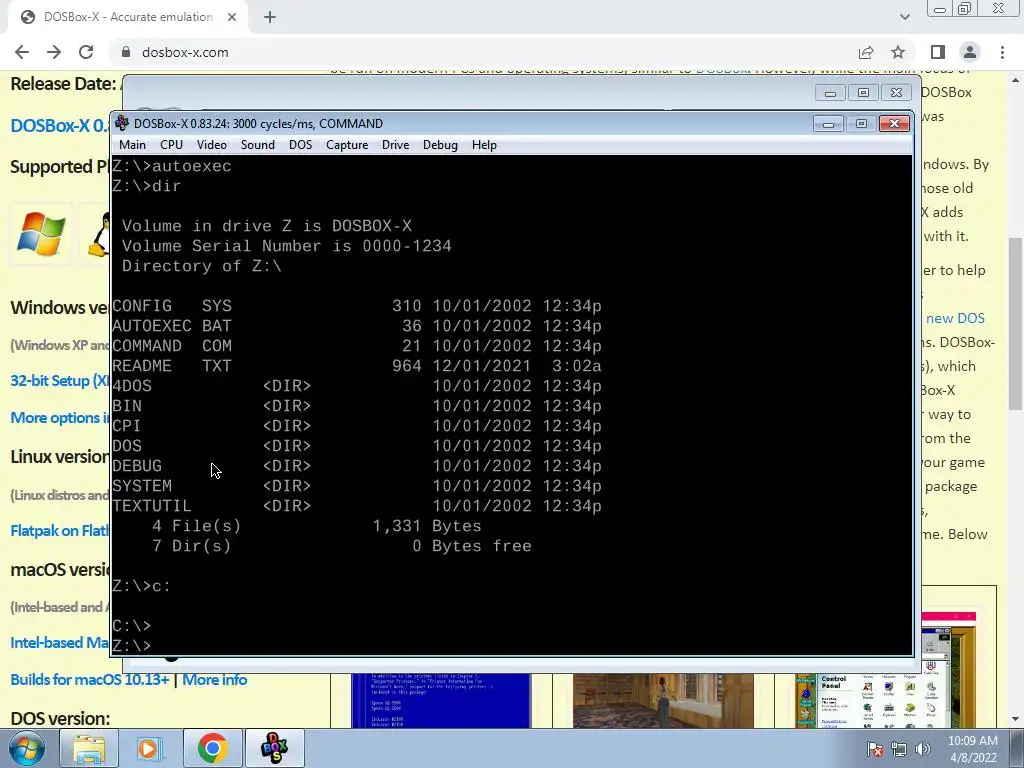
Task: Switch to DOSBox-X taskbar icon
Action: point(274,748)
